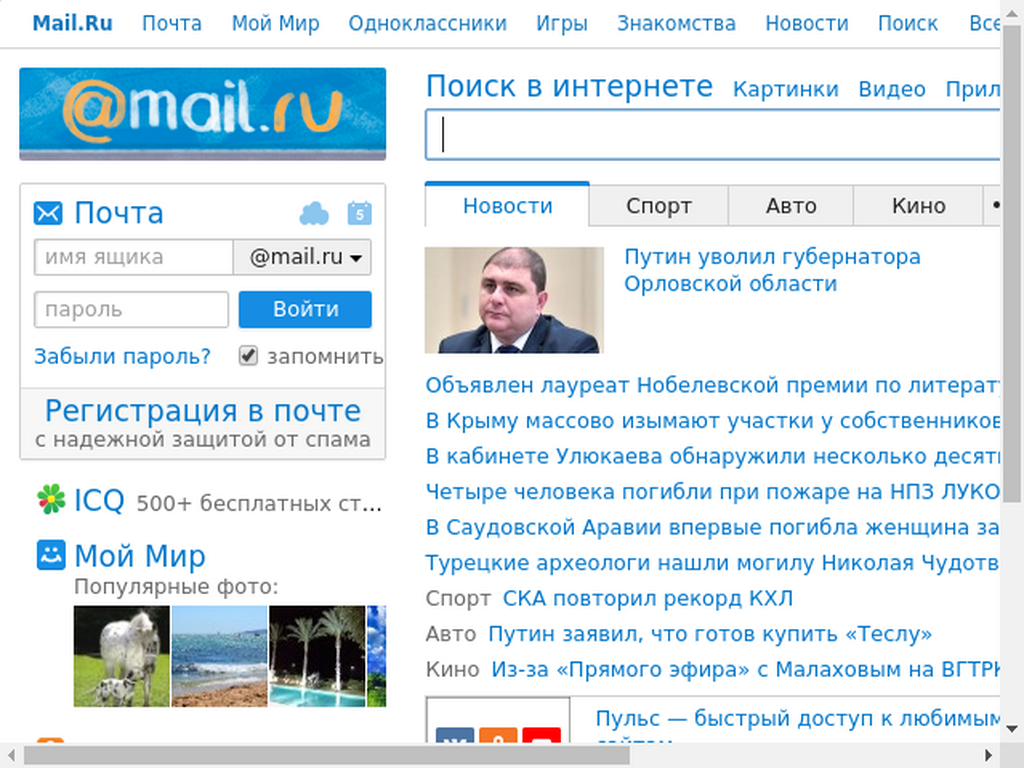Screen dimensions: 1024x768
Task: Open the Почта heading link in the login box
Action: tap(118, 213)
